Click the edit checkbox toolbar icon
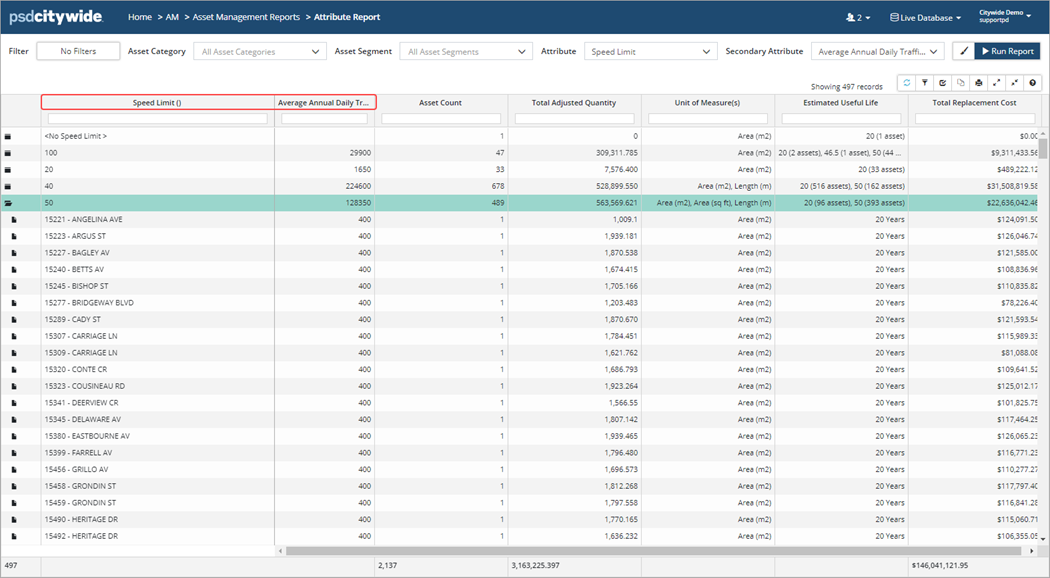Image resolution: width=1050 pixels, height=578 pixels. 943,84
